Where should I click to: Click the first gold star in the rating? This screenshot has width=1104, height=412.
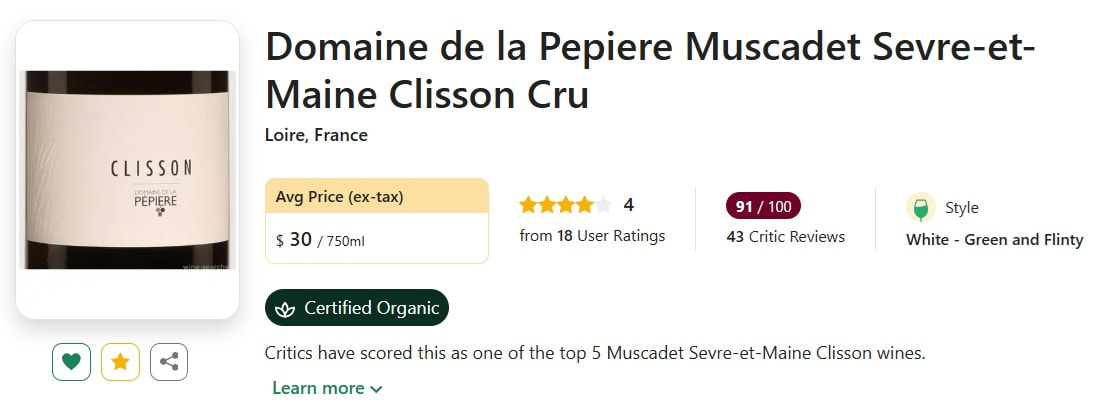coord(528,206)
